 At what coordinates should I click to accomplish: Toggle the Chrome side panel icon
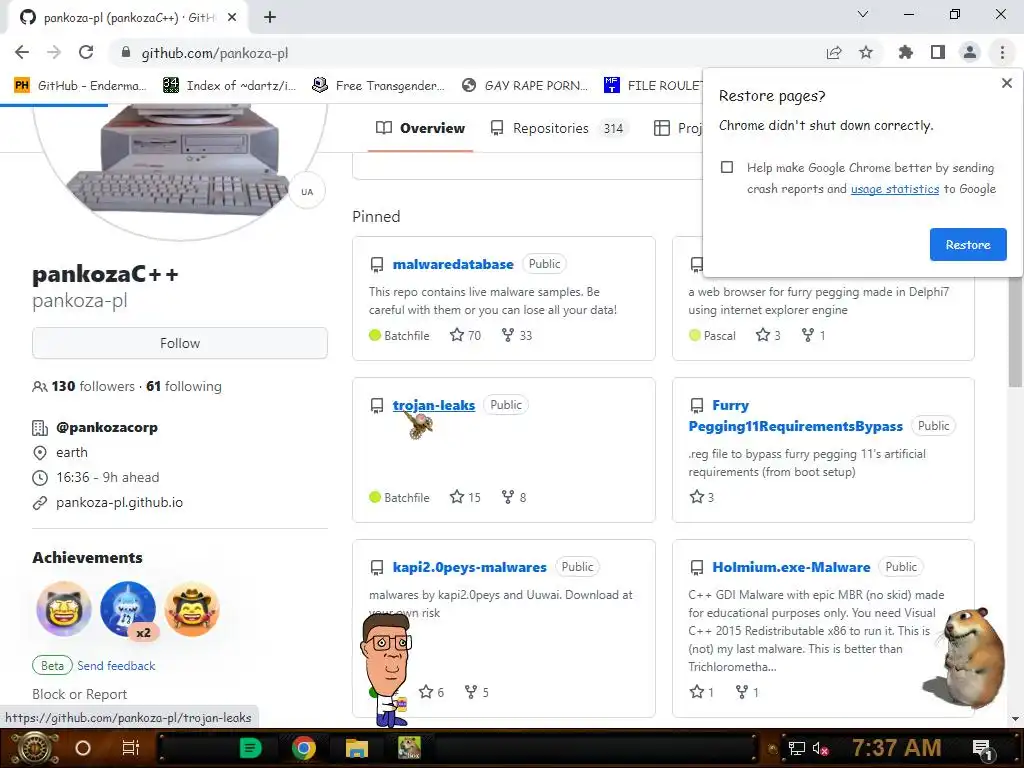(x=938, y=52)
